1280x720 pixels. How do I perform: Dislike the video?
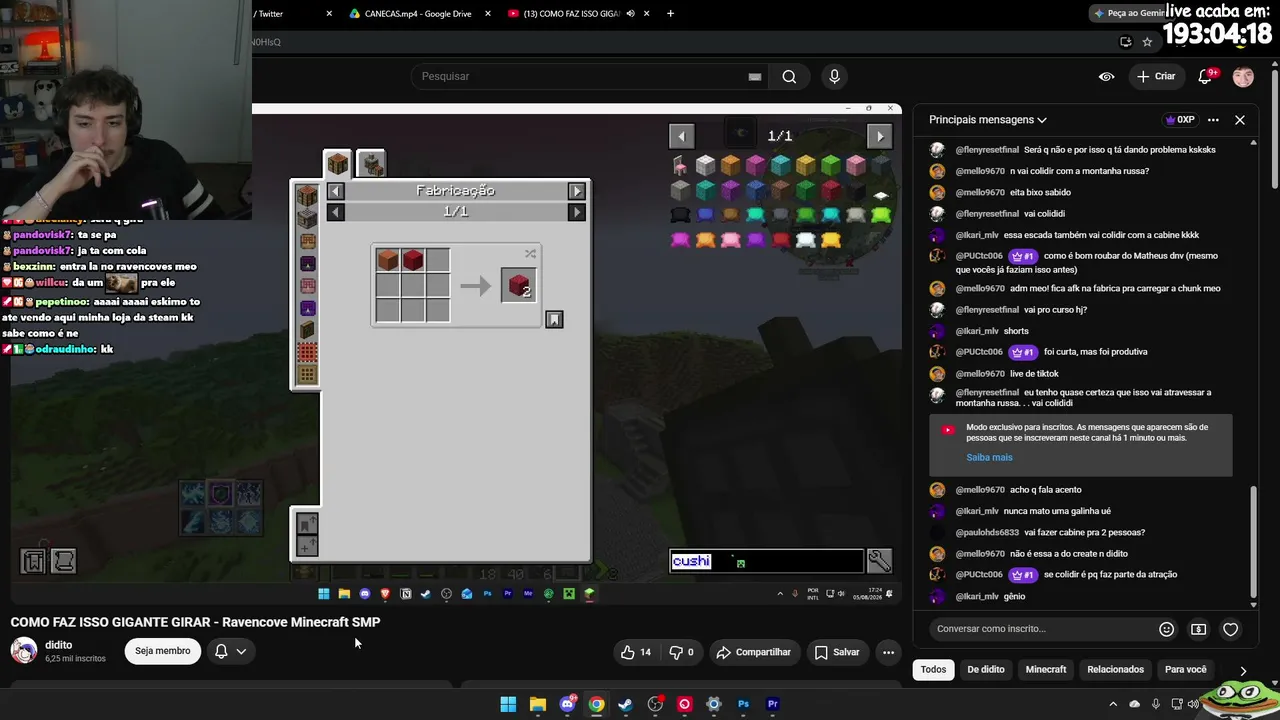pyautogui.click(x=682, y=652)
